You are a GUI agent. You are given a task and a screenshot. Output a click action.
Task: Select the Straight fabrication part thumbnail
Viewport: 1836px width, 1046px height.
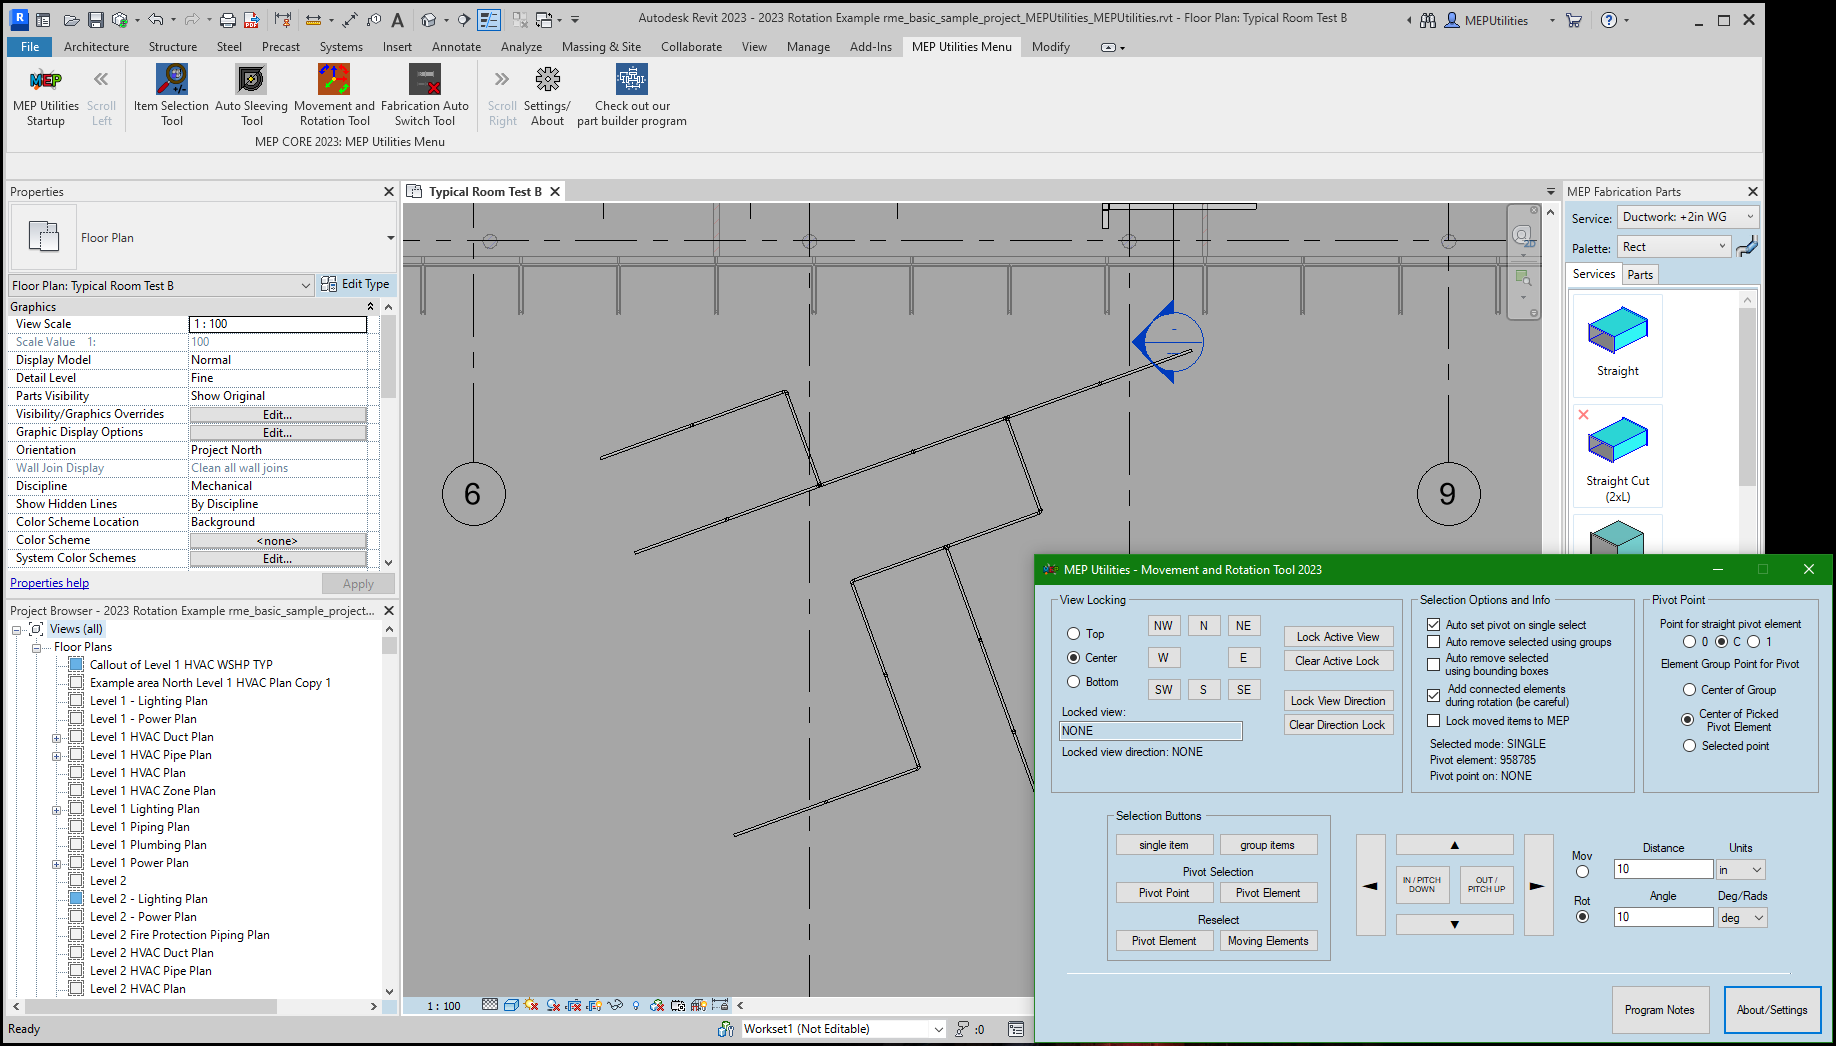(1617, 332)
